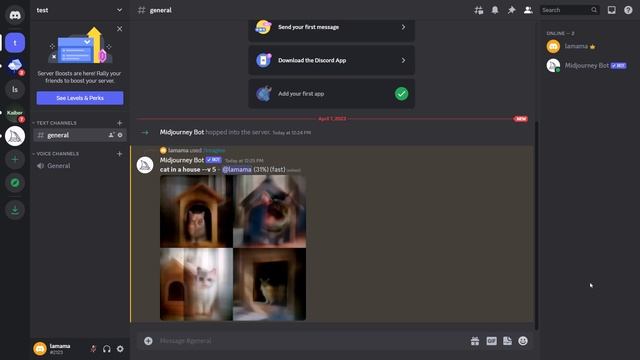This screenshot has width=640, height=360.
Task: Open the Kaiber server icon
Action: pyautogui.click(x=15, y=113)
